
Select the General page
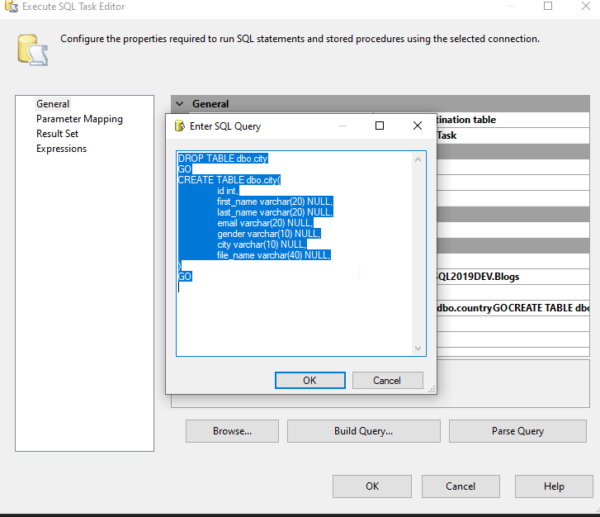[x=53, y=104]
